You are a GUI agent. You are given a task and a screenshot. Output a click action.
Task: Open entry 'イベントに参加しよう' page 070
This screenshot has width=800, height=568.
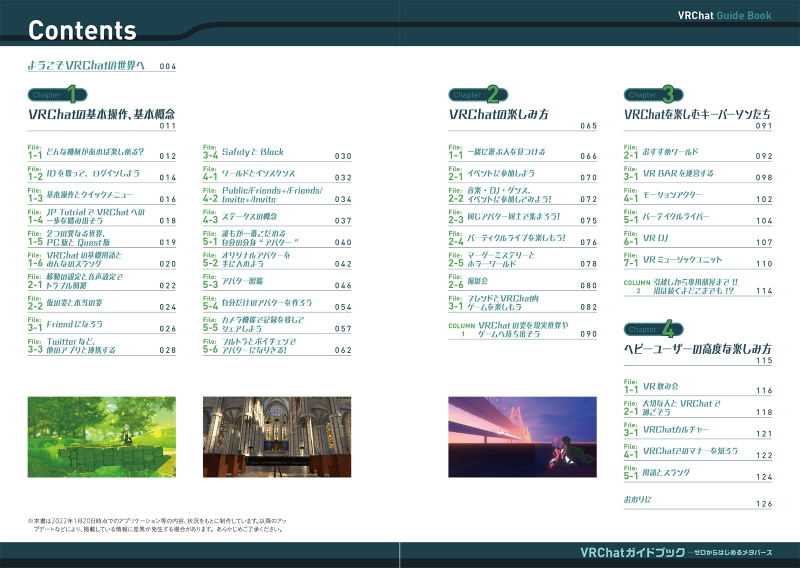coord(522,174)
